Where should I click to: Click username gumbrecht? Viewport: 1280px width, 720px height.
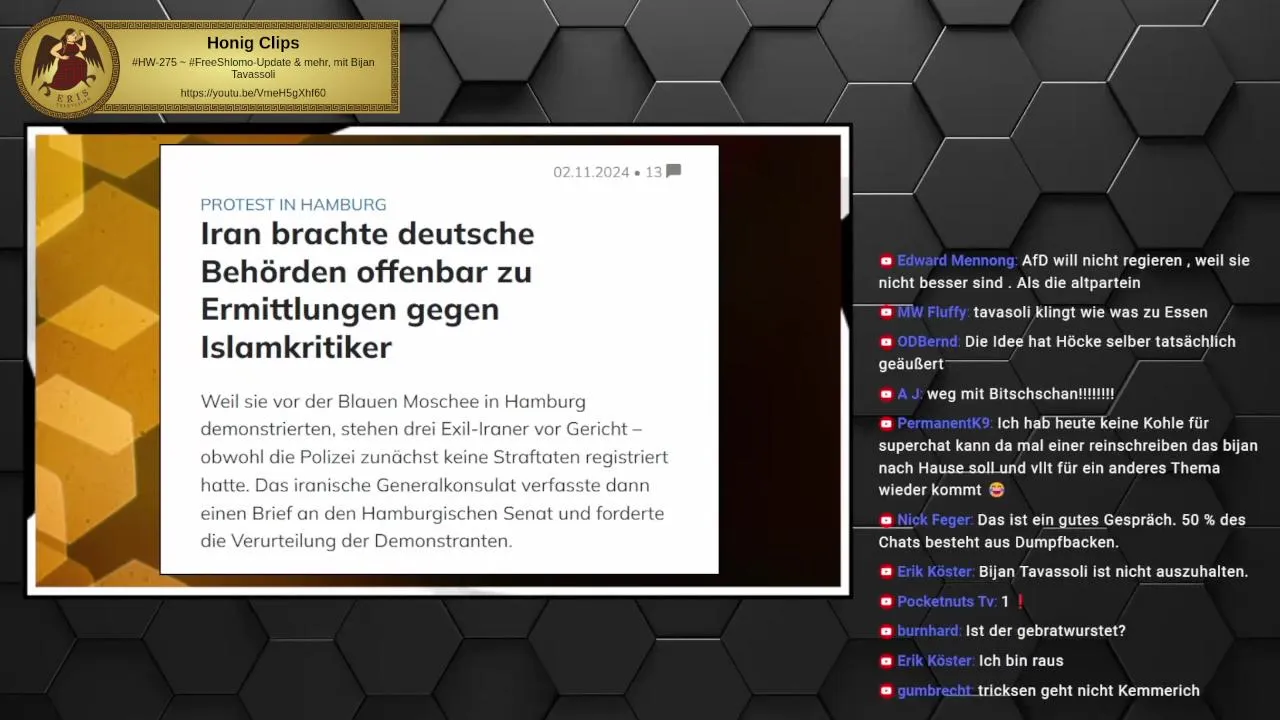pyautogui.click(x=935, y=691)
